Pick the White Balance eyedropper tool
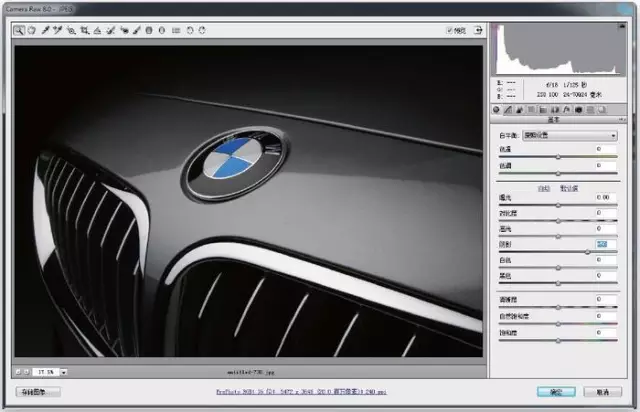640x412 pixels. (x=44, y=30)
